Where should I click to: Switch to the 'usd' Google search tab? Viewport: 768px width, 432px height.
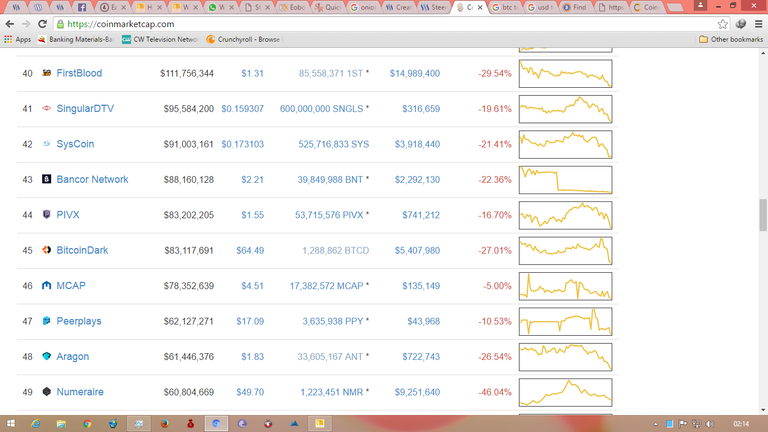[540, 7]
